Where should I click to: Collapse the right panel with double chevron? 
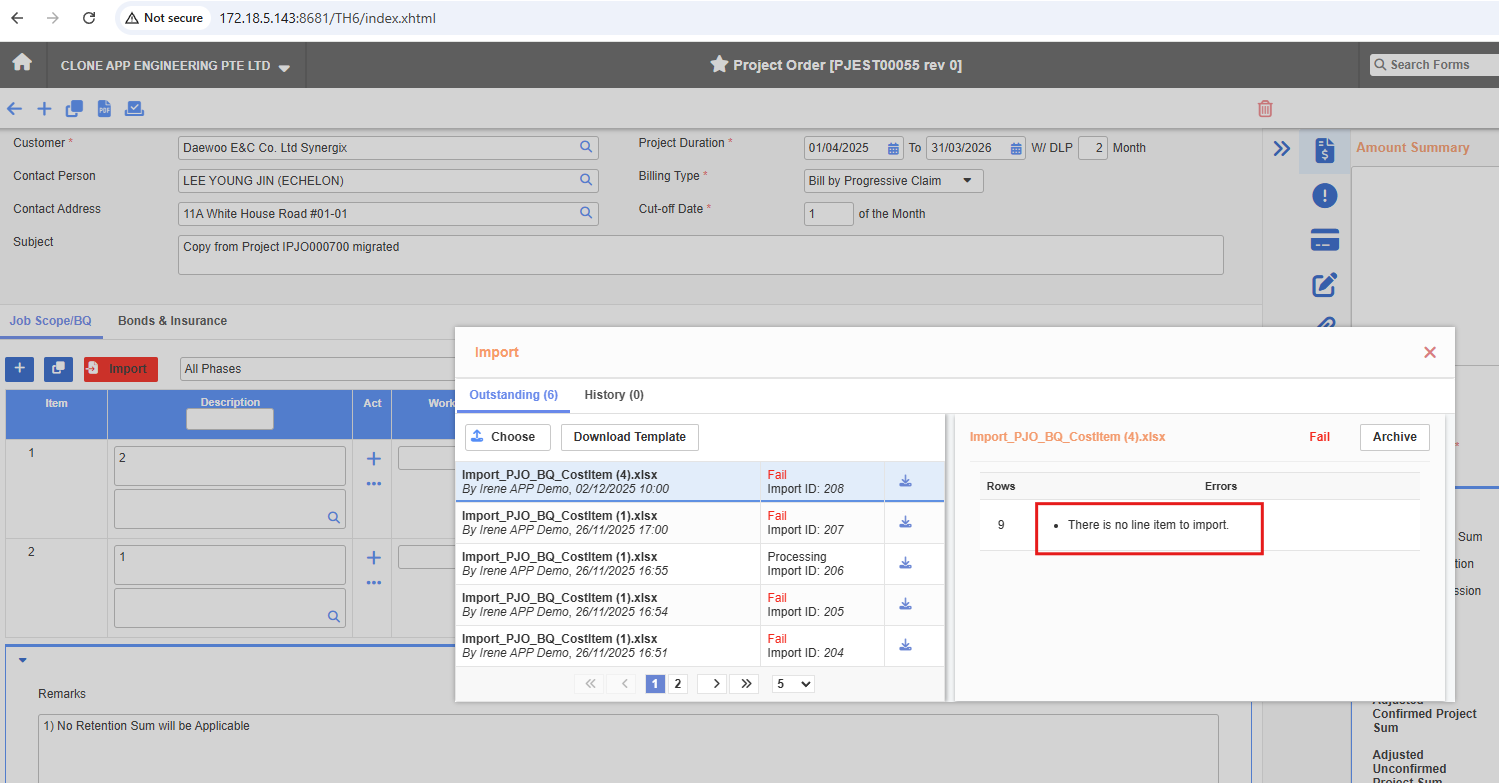click(1281, 149)
